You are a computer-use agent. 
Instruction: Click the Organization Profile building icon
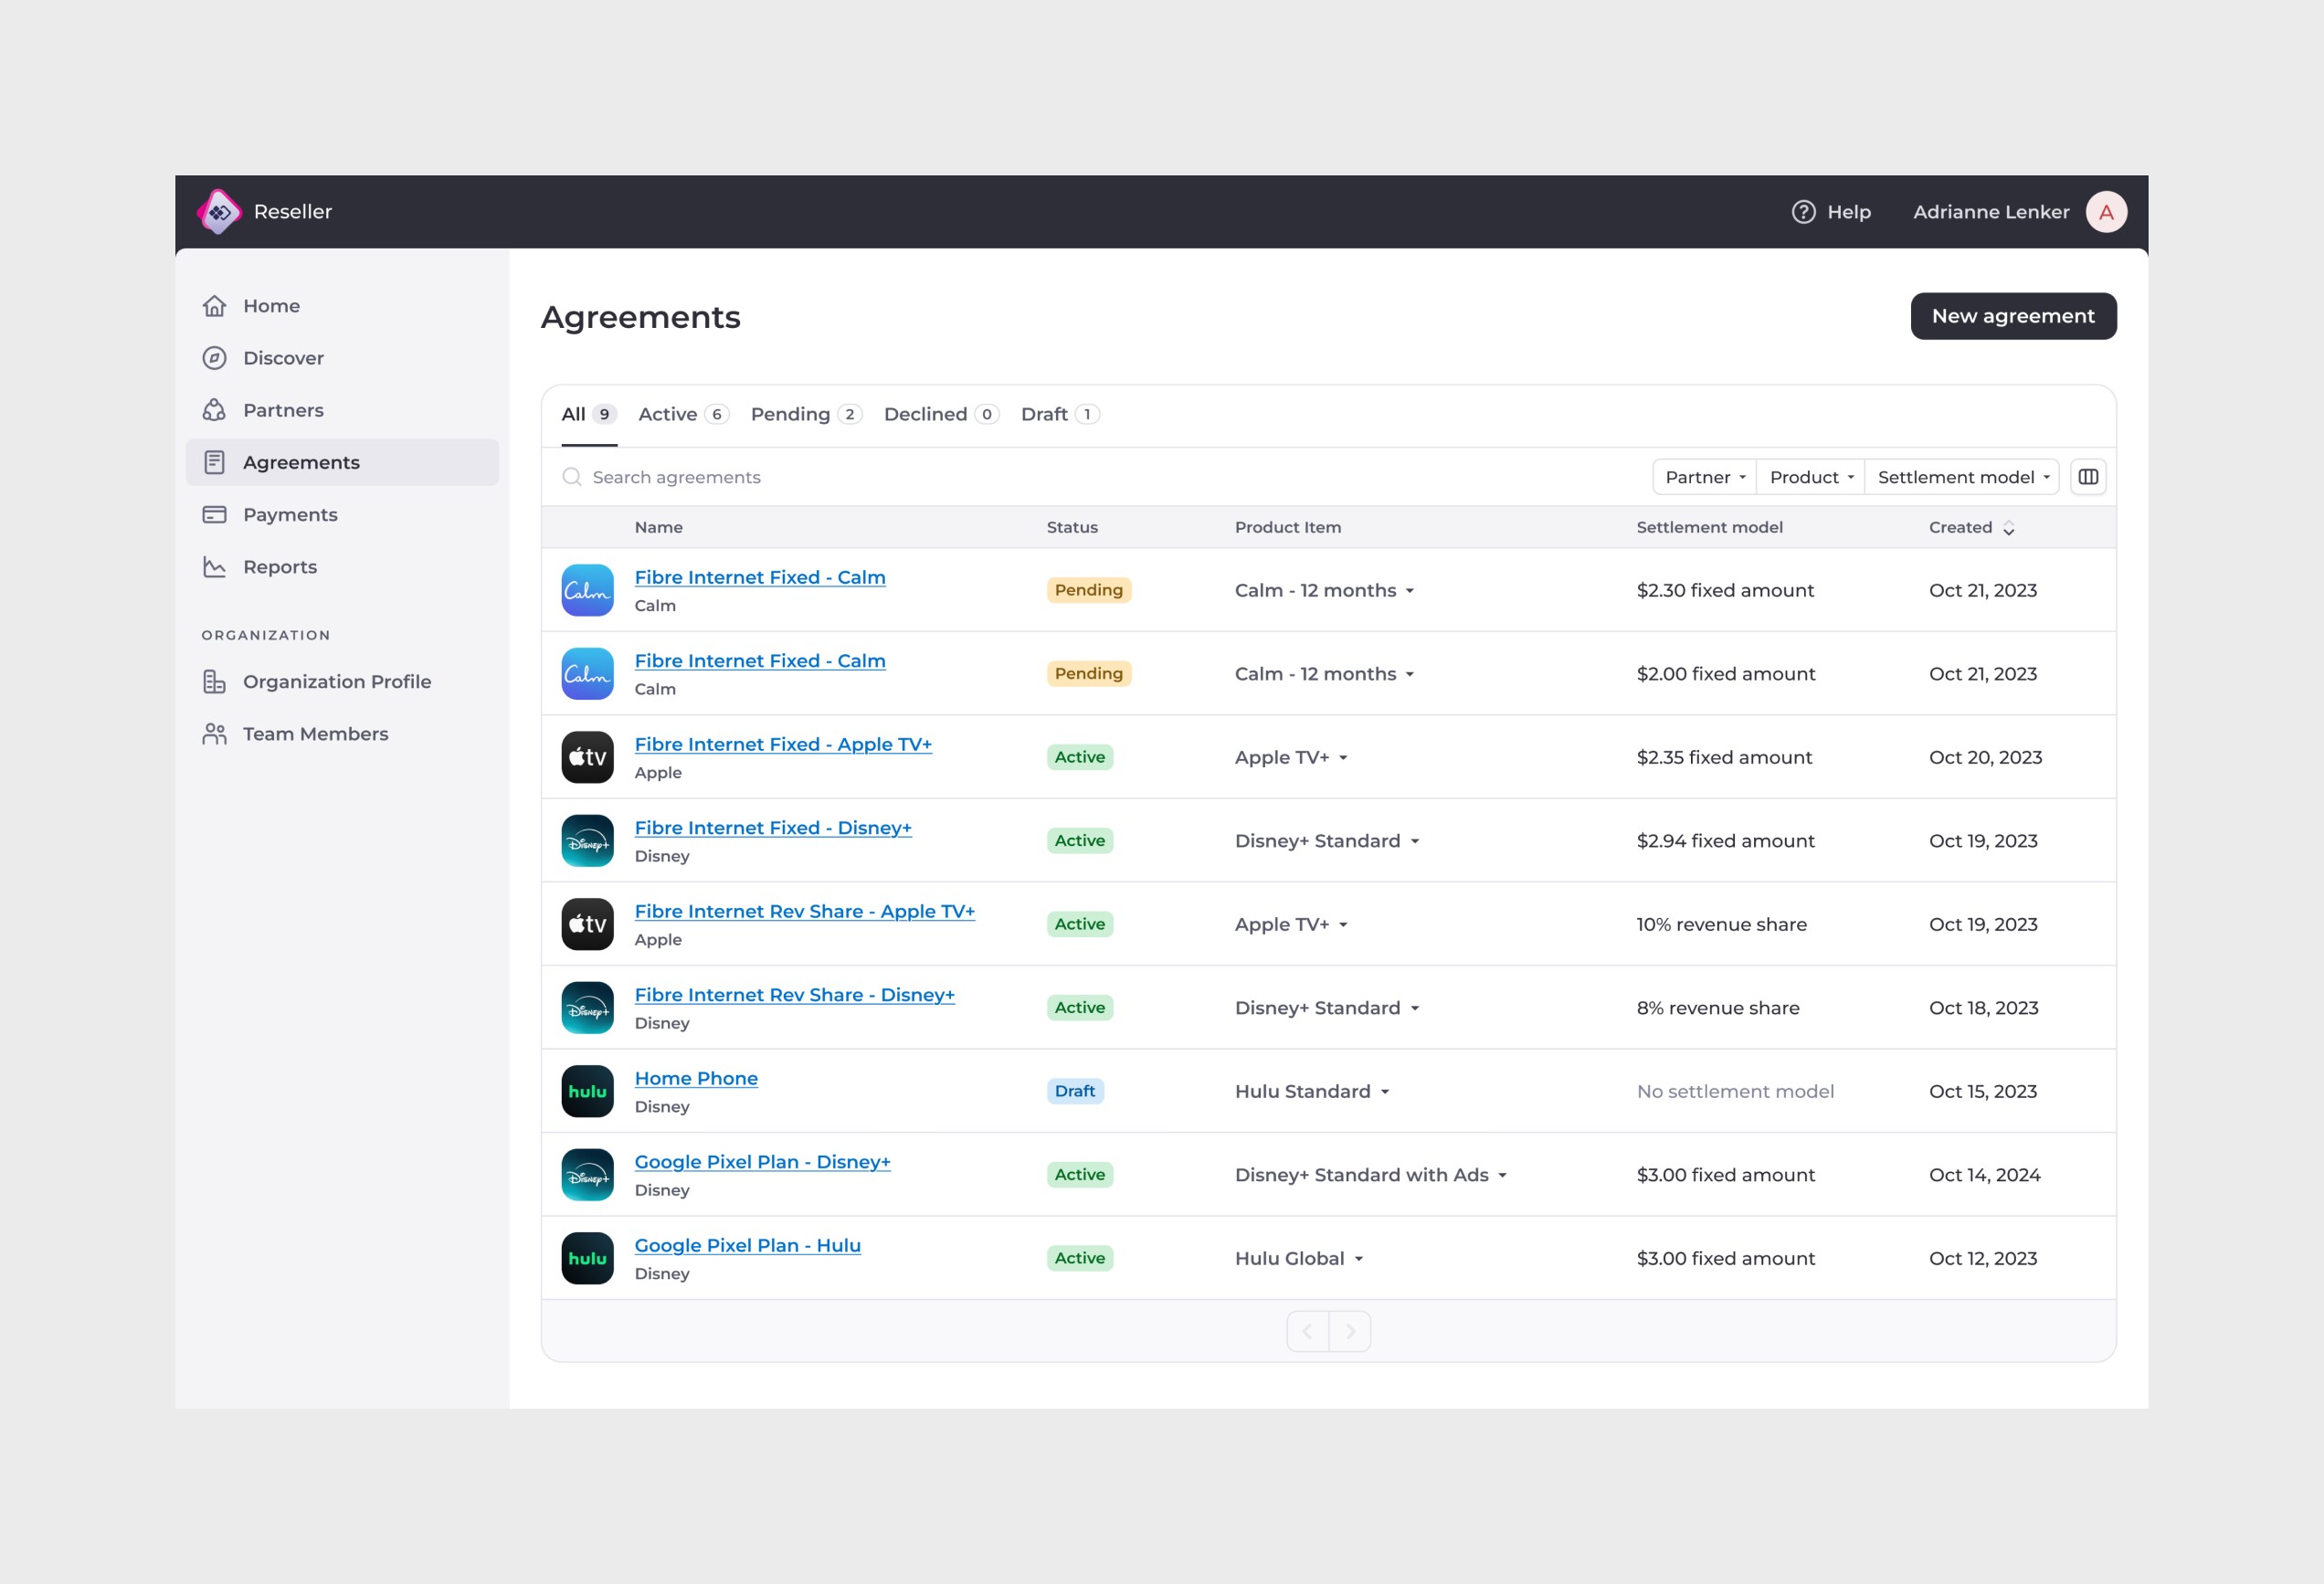(215, 681)
